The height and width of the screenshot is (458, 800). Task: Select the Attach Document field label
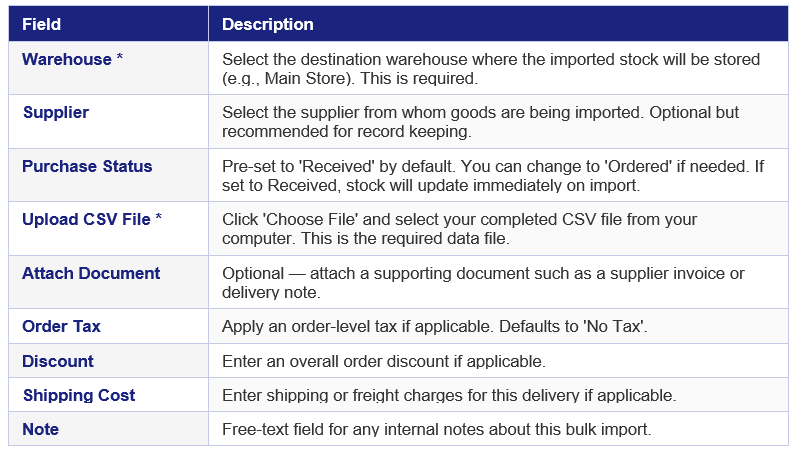pos(91,273)
